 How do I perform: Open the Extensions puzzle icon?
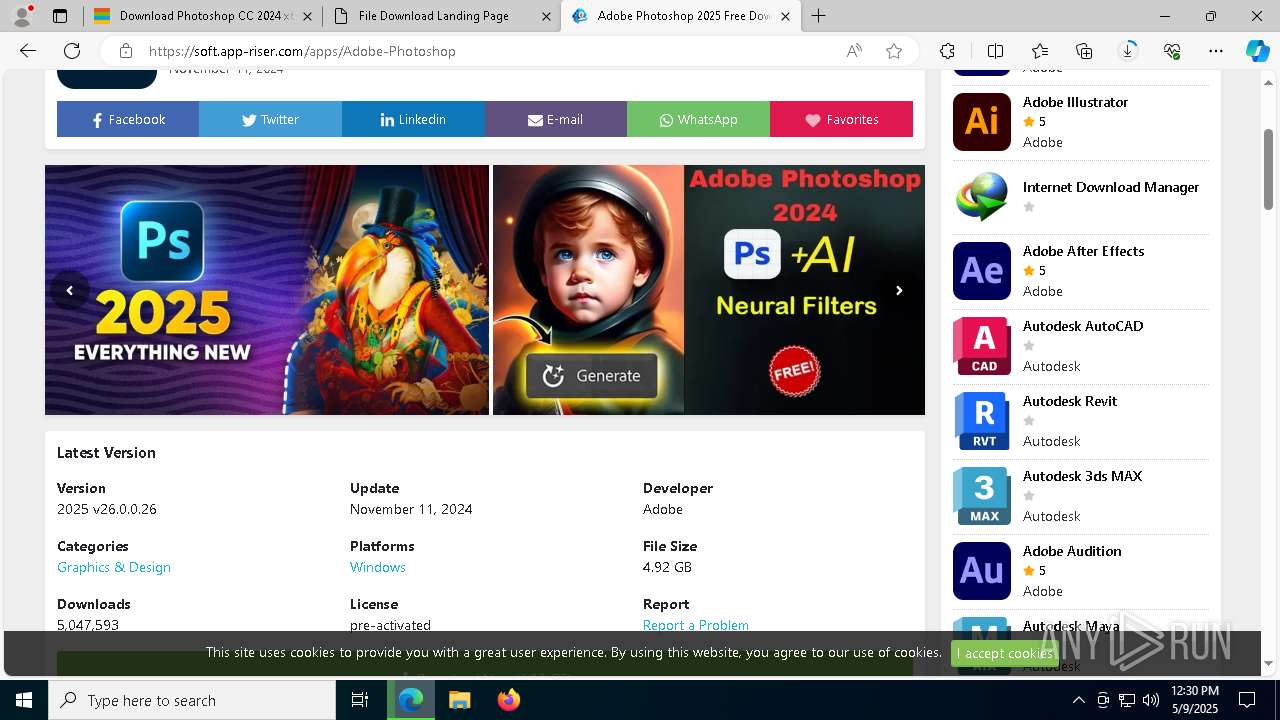point(947,51)
